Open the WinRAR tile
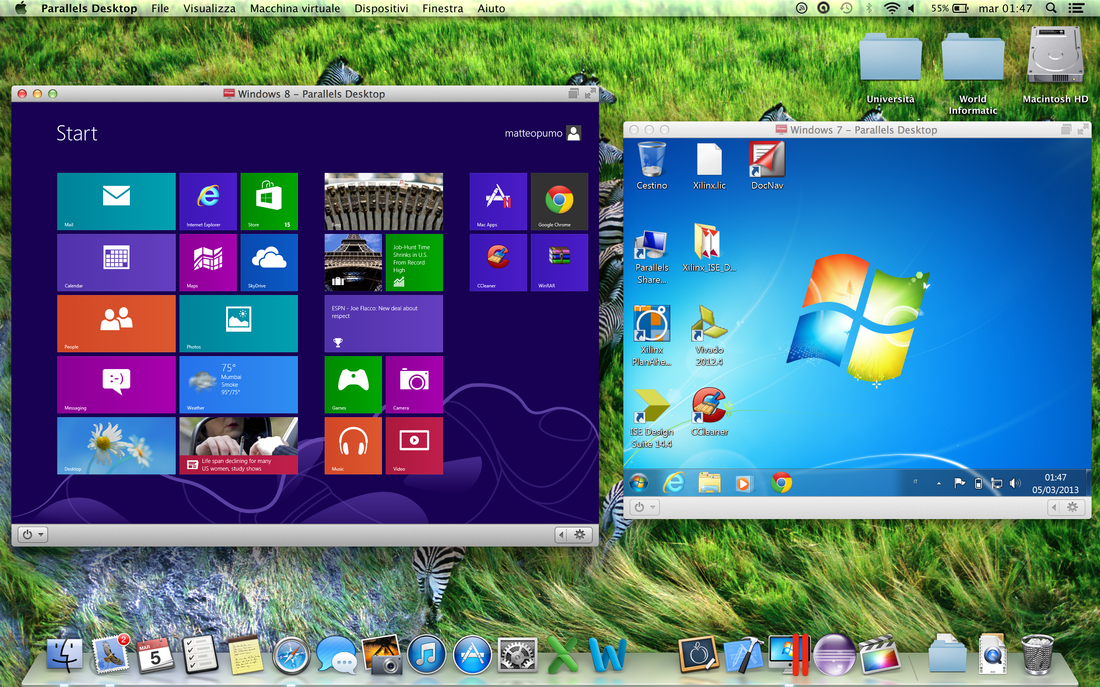This screenshot has width=1100, height=687. coord(559,262)
